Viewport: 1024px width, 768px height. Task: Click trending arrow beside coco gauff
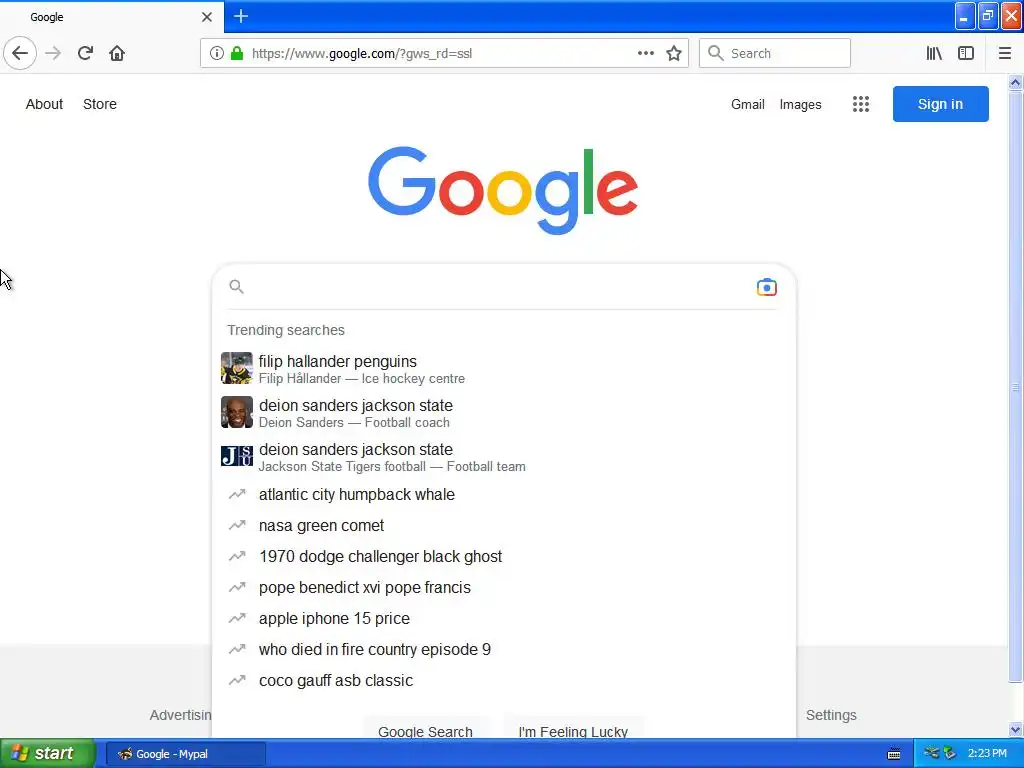(237, 680)
